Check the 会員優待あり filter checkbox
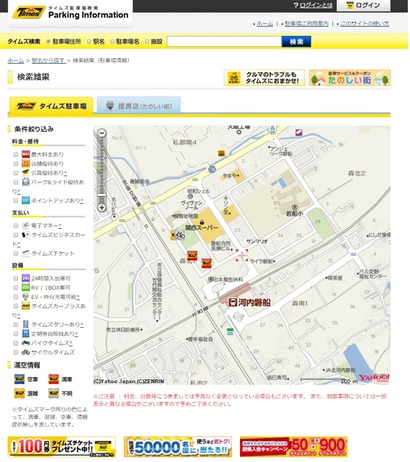 (x=16, y=173)
